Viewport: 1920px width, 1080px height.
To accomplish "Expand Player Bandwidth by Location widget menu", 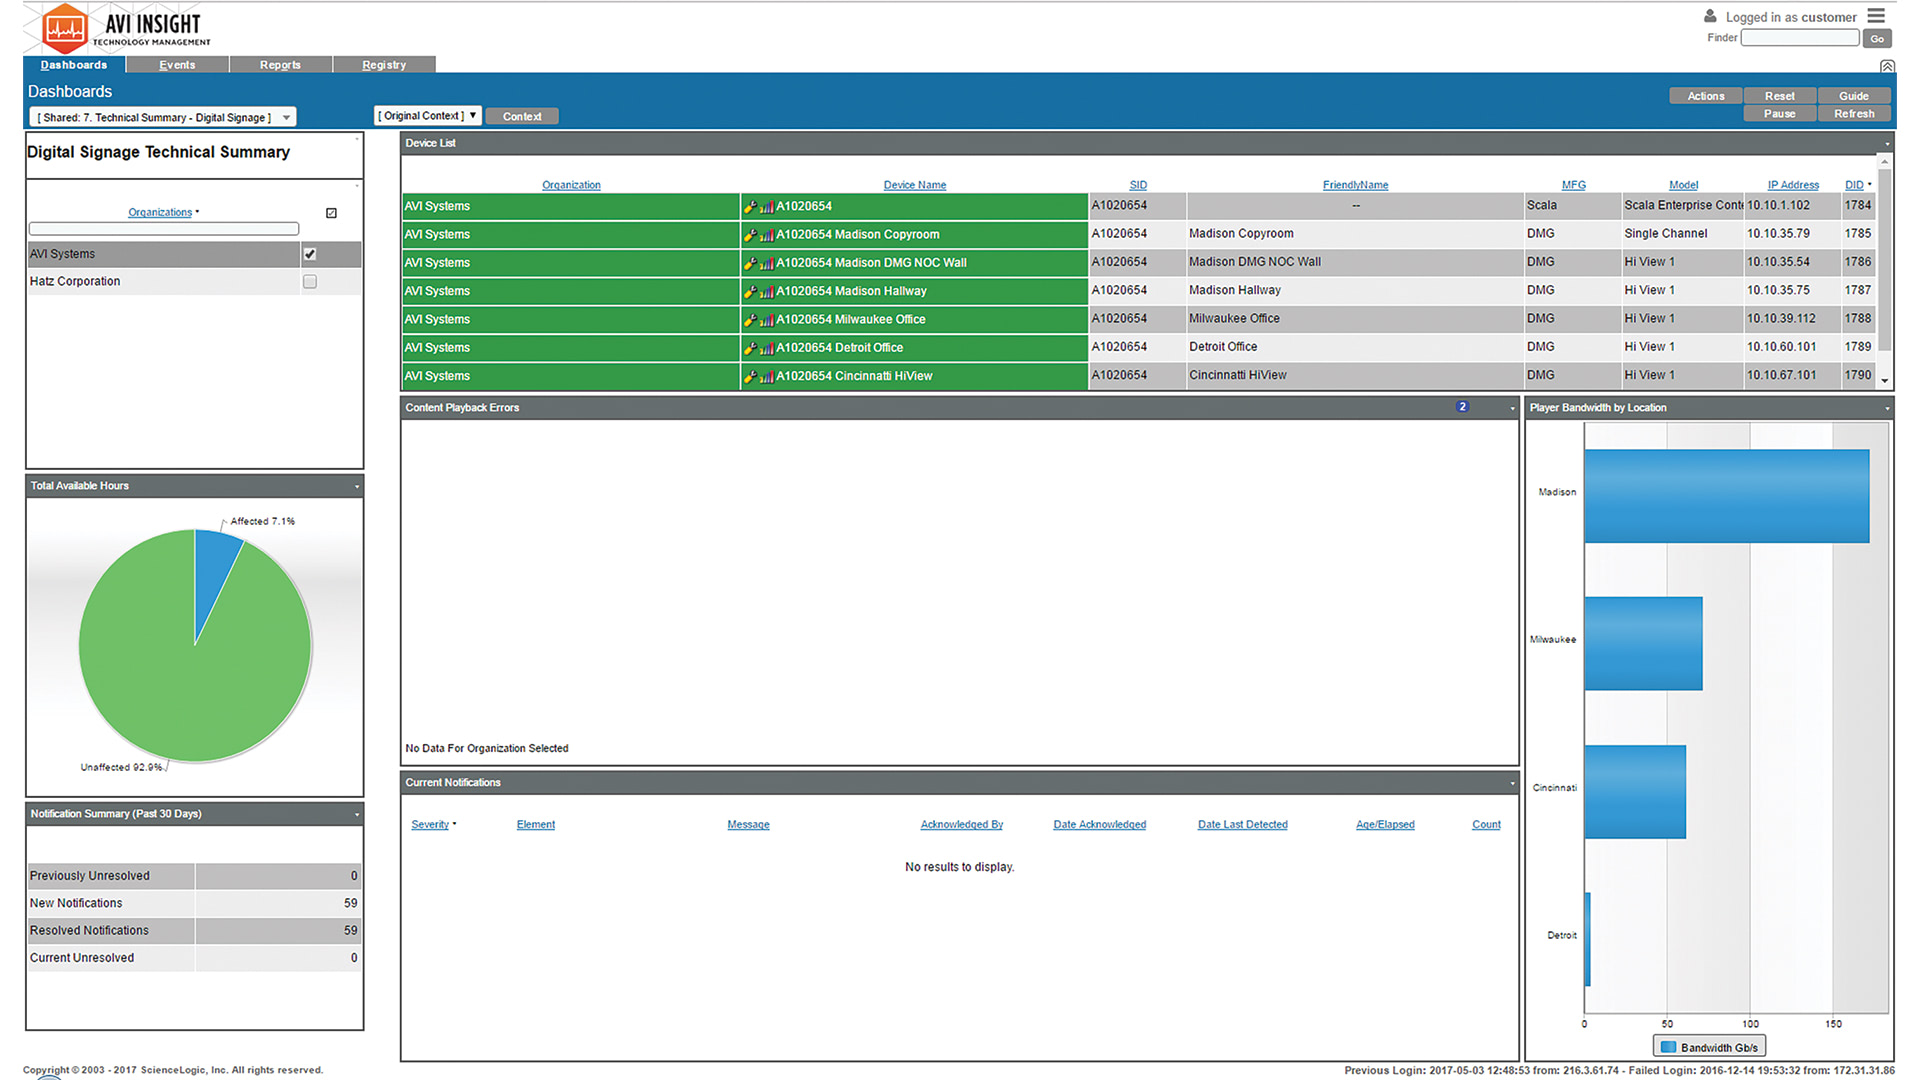I will 1887,408.
